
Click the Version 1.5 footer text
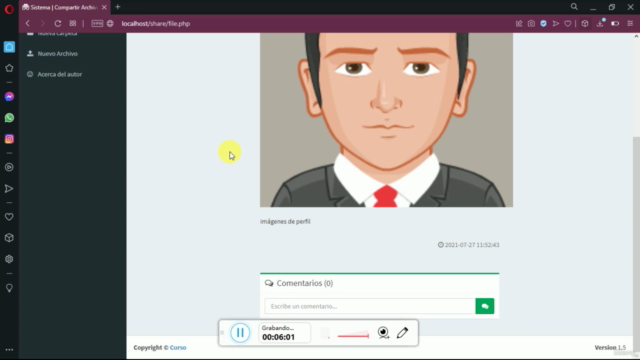tap(610, 348)
